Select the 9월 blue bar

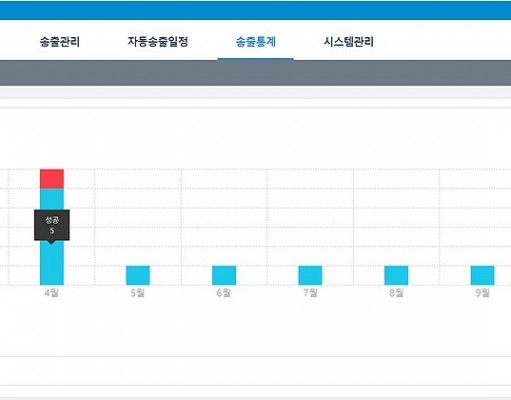[x=482, y=276]
